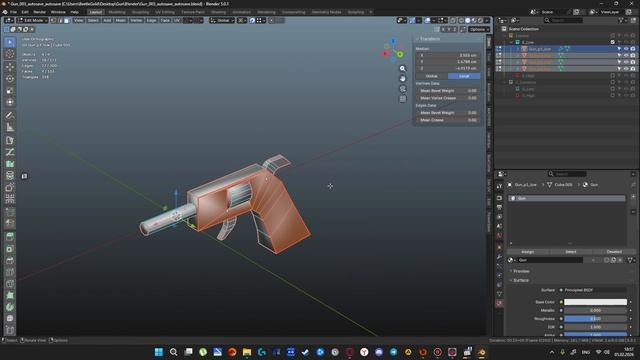Expand the Preview panel in material properties
This screenshot has width=640, height=360.
point(521,271)
